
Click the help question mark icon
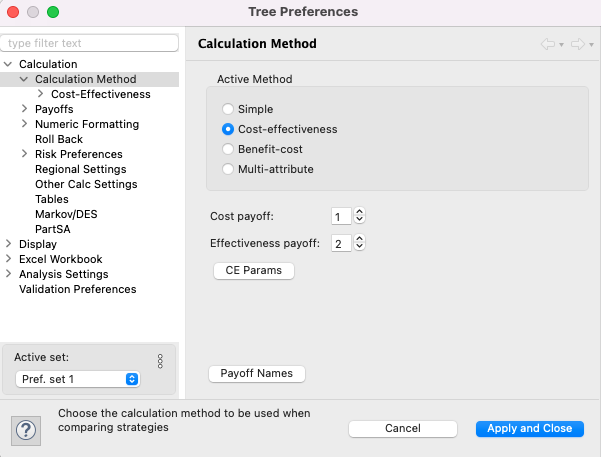26,431
